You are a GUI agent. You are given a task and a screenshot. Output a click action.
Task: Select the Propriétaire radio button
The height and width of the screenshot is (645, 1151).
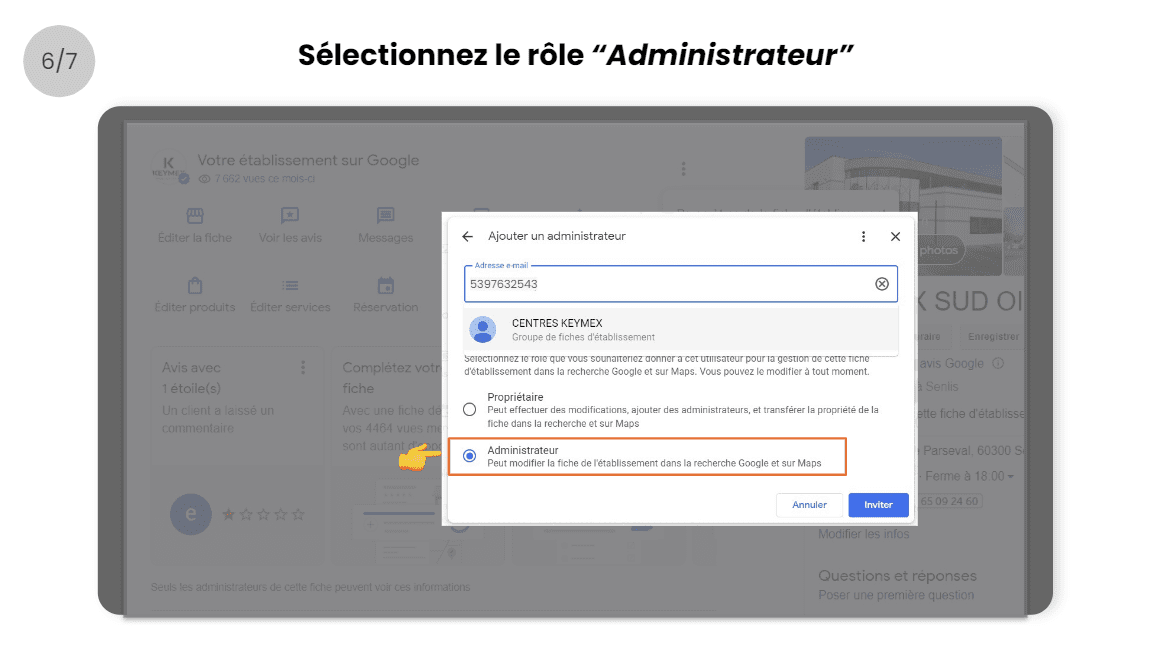[x=470, y=409]
